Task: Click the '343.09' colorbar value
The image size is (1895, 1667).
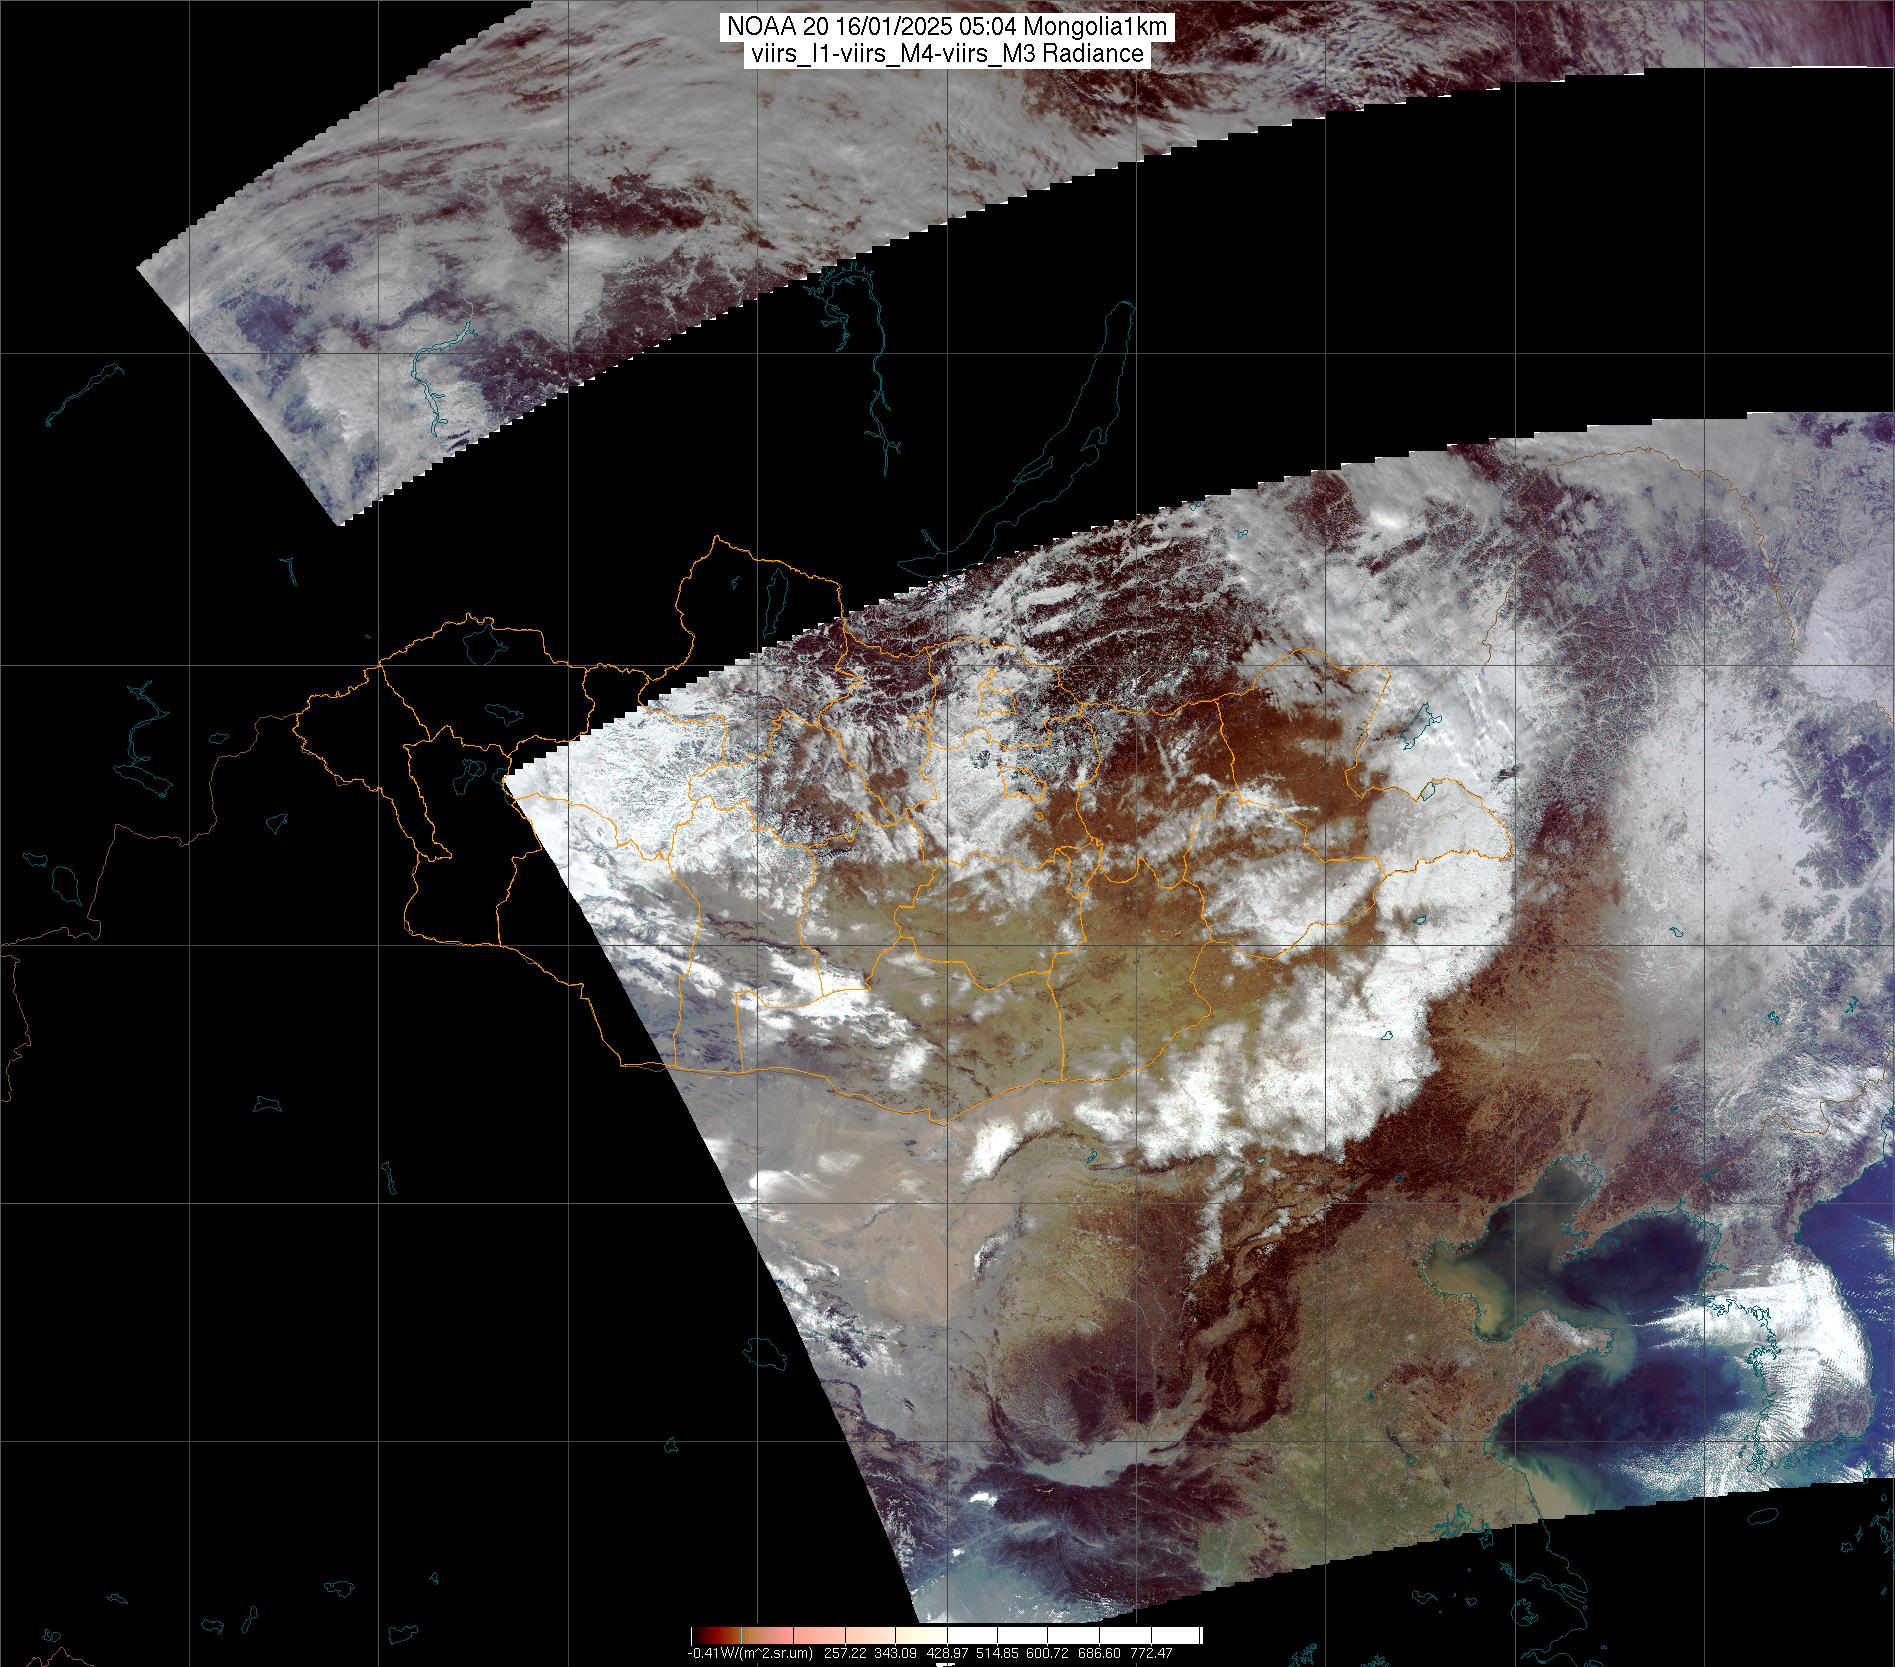Action: pyautogui.click(x=895, y=1653)
